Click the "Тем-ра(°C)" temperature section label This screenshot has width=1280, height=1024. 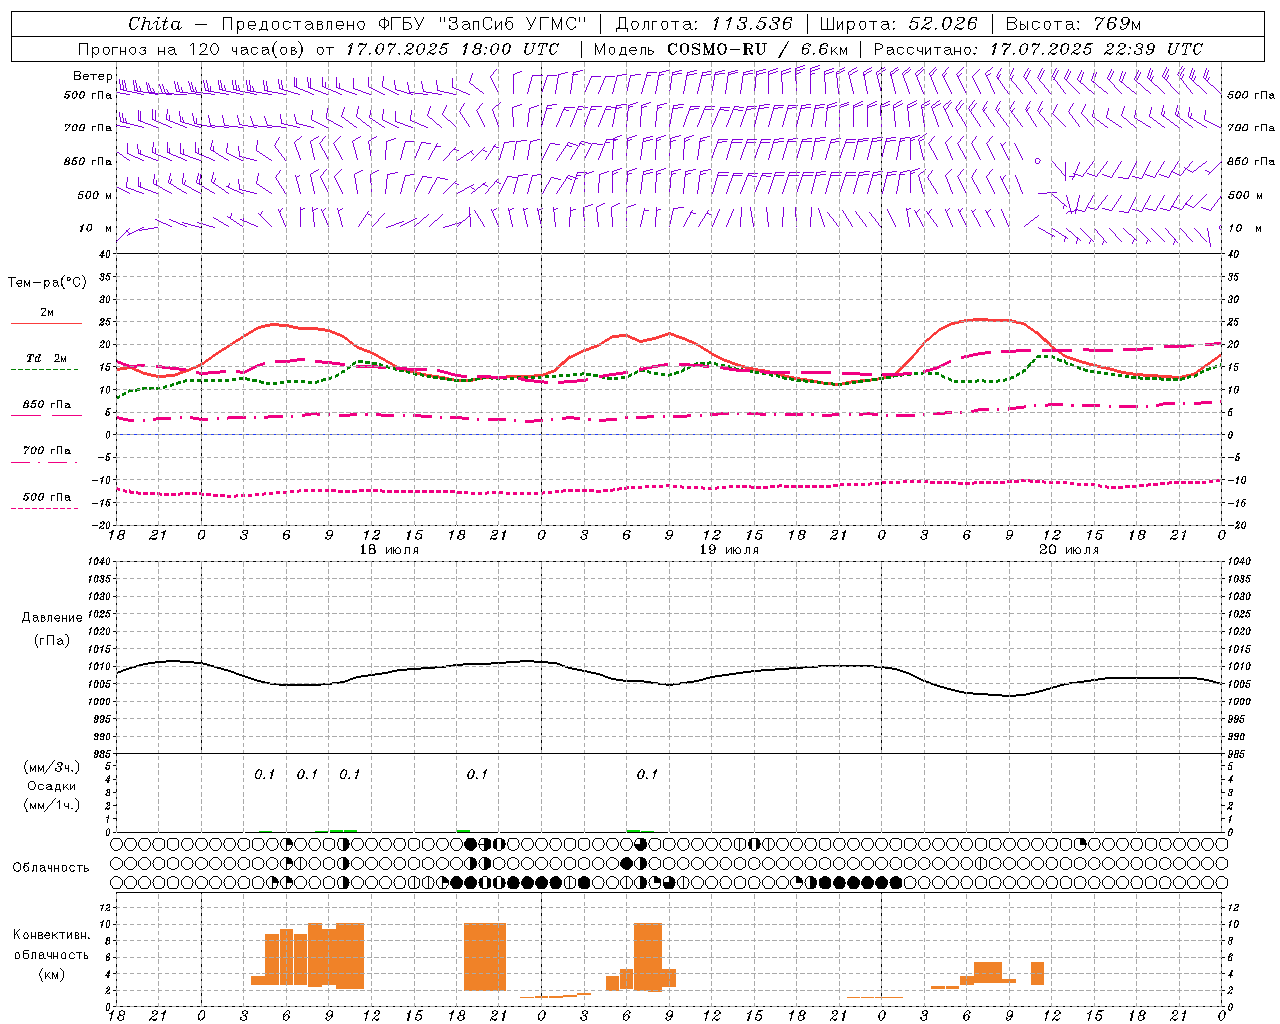pyautogui.click(x=47, y=283)
